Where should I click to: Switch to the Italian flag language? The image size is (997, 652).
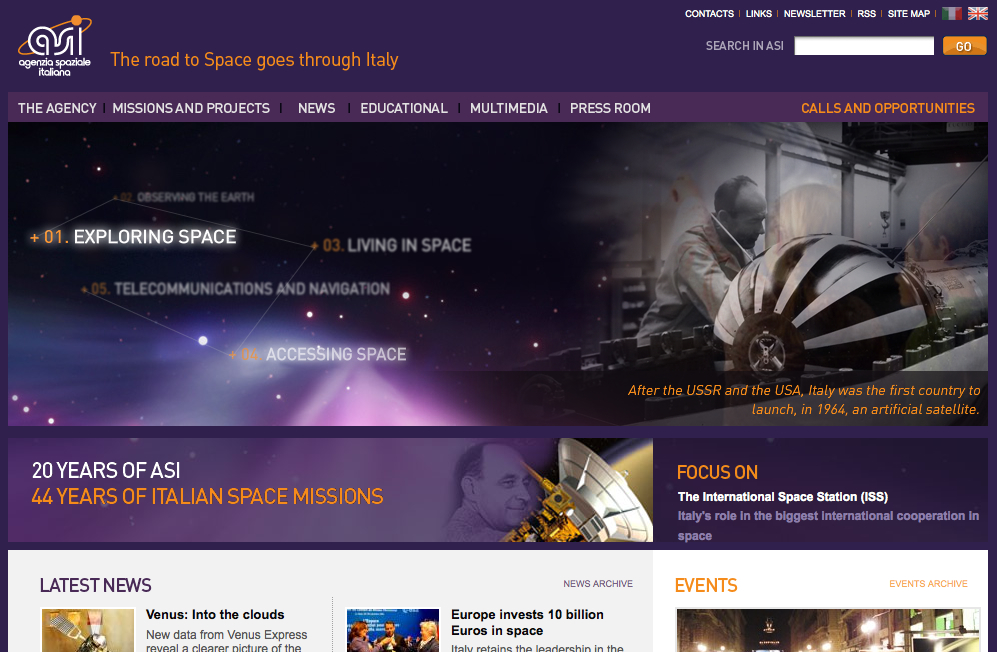pyautogui.click(x=951, y=14)
